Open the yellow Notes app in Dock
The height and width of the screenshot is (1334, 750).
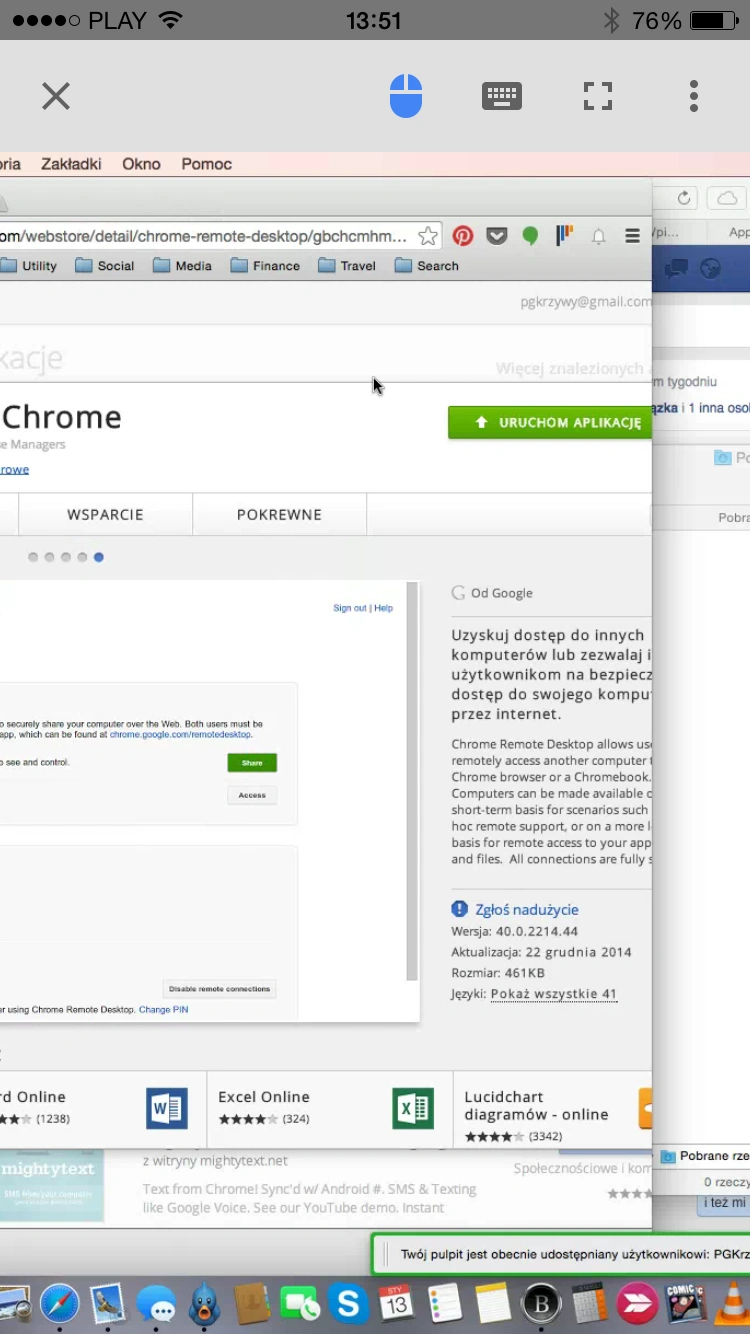[492, 1303]
